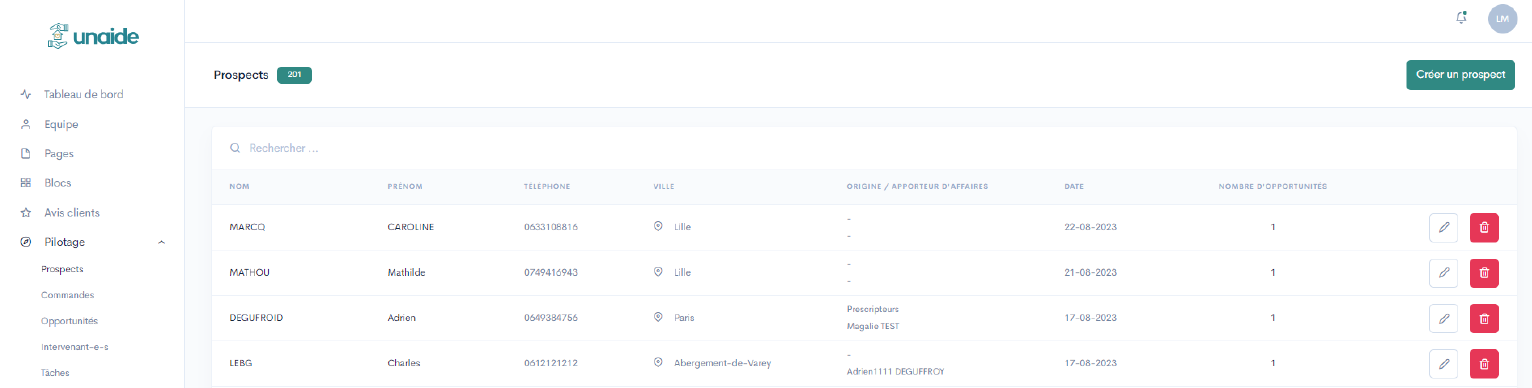Edit the MARCQ Caroline prospect
The width and height of the screenshot is (1532, 388).
pos(1443,227)
